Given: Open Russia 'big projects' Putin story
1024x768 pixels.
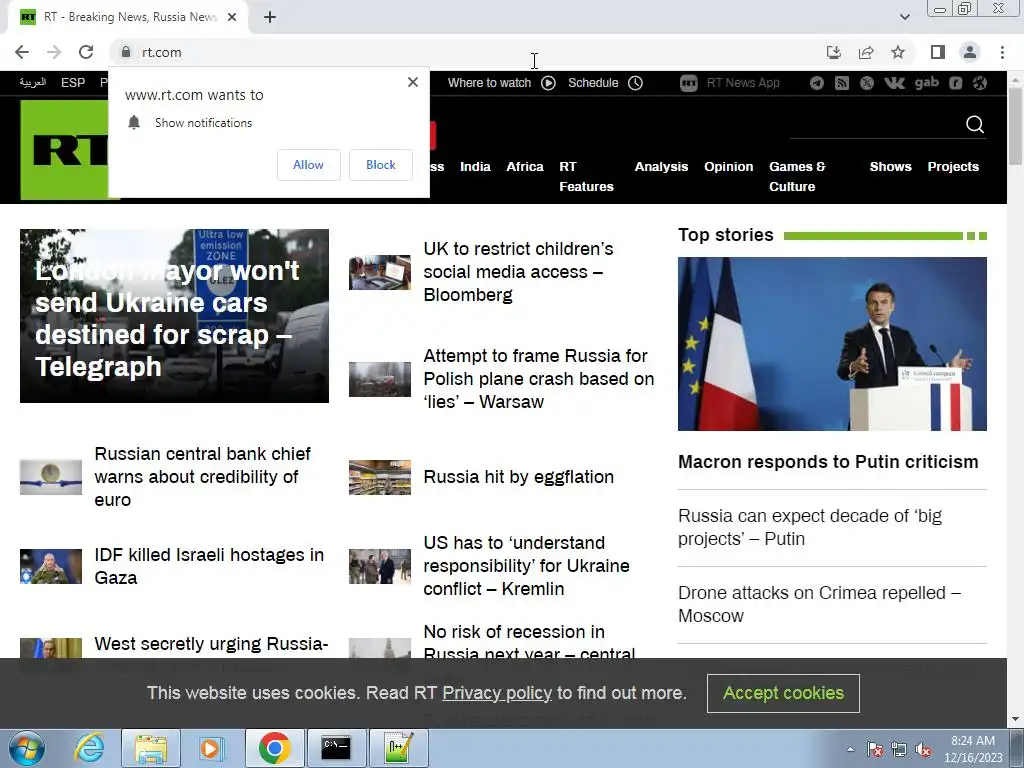Looking at the screenshot, I should (810, 527).
